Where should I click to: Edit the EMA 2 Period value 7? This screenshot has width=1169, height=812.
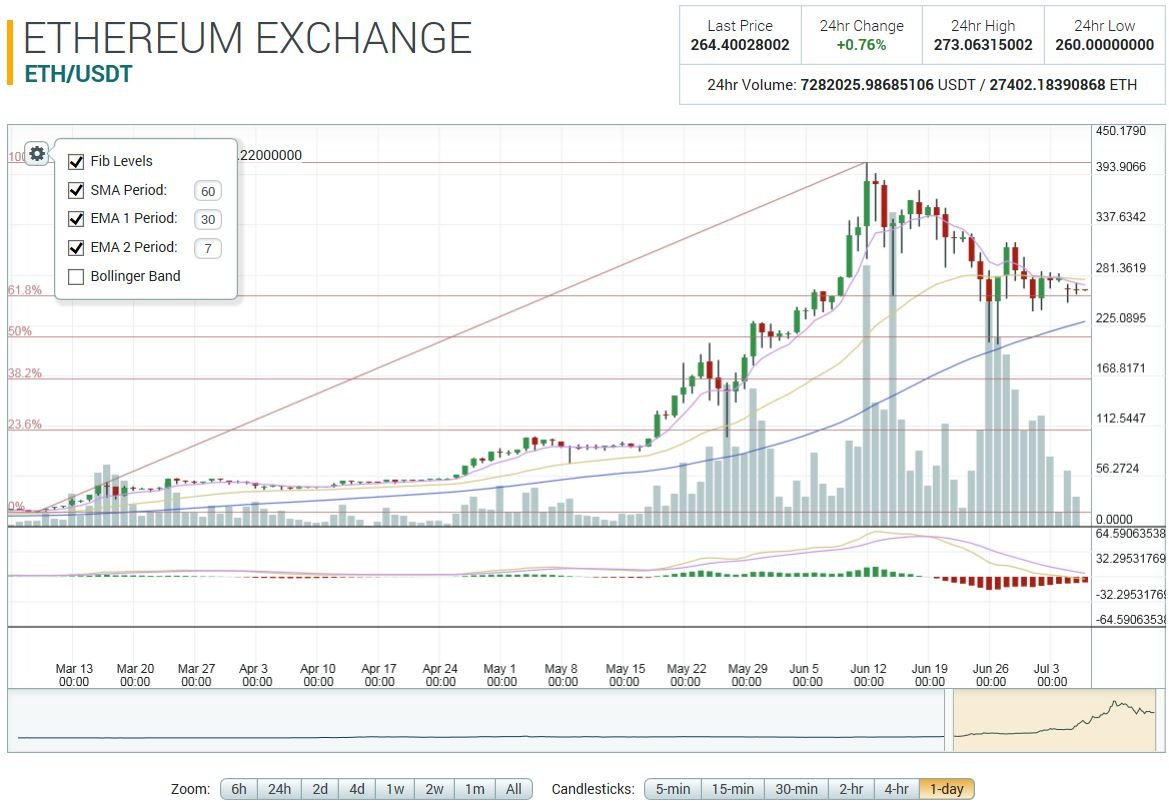208,248
